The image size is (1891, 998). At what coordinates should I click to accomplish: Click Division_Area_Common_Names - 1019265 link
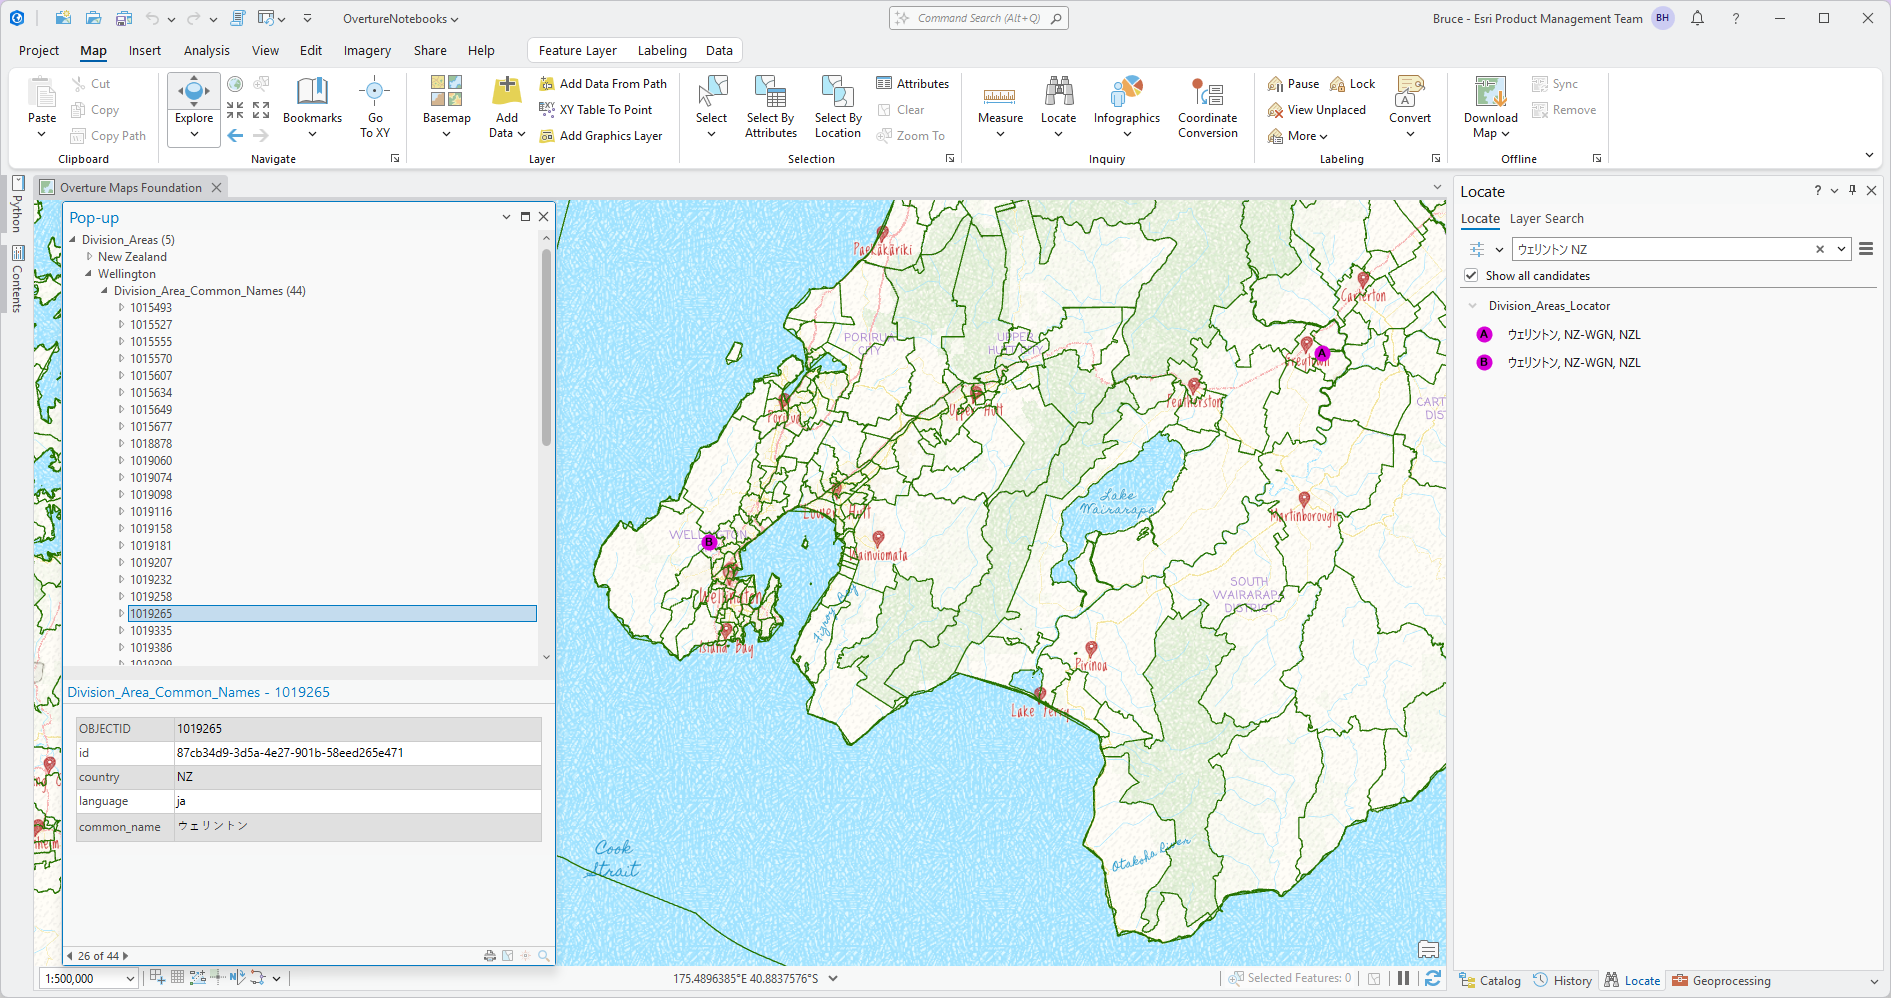198,692
